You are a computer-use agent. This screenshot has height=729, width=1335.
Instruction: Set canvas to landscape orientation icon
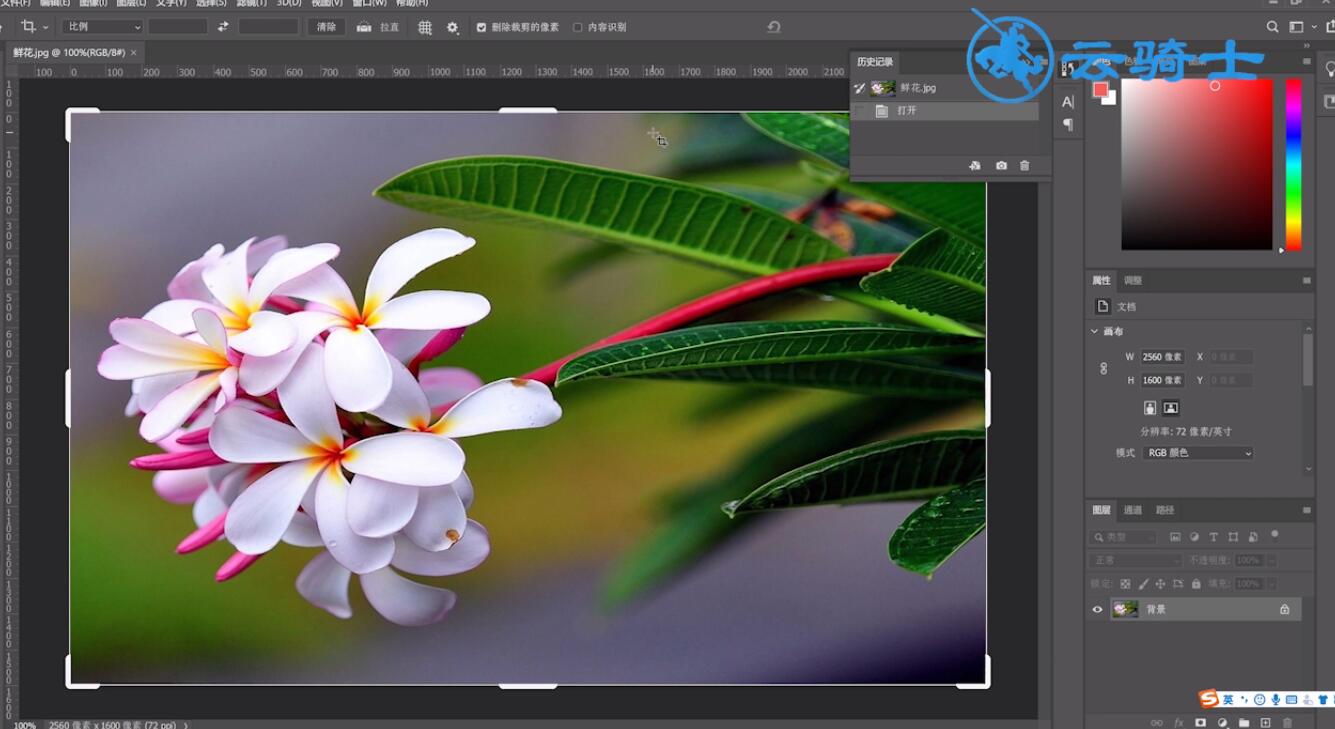coord(1171,408)
